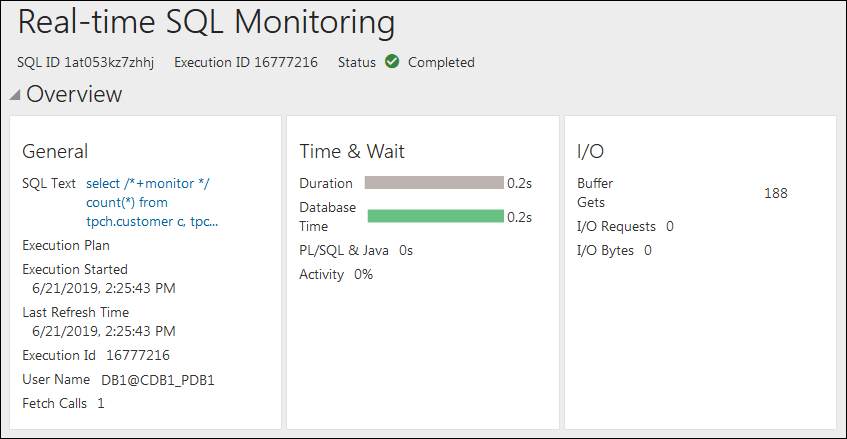Click the green Database Time bar

click(436, 216)
